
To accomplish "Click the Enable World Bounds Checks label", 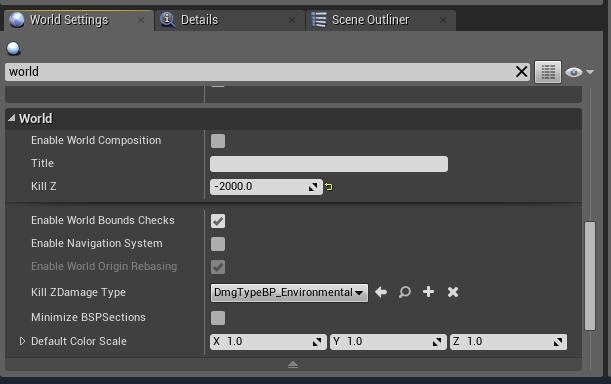I will tap(102, 220).
